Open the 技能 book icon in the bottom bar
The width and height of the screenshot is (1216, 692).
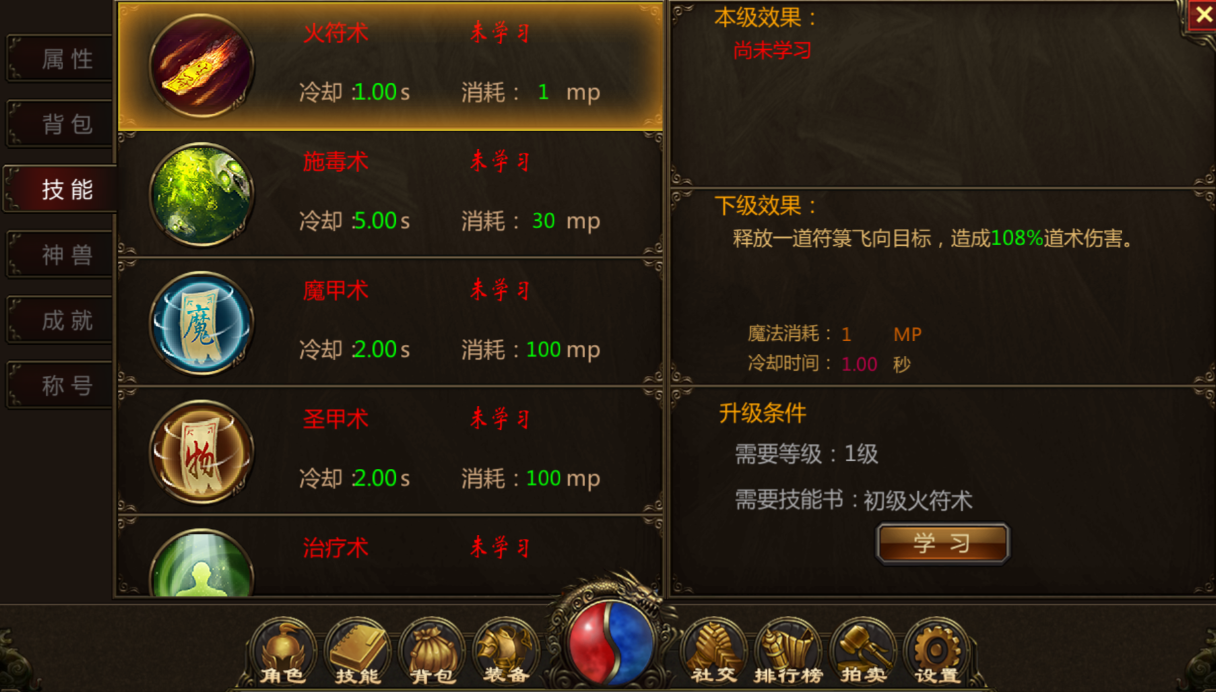tap(358, 652)
